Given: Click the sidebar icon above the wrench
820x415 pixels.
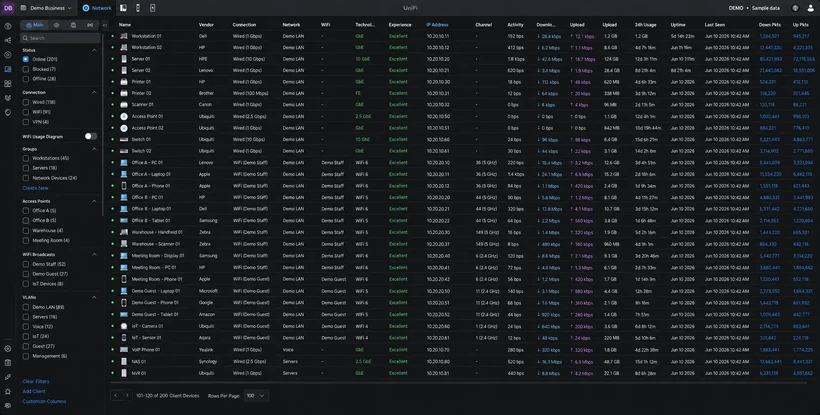Looking at the screenshot, I should [x=8, y=363].
